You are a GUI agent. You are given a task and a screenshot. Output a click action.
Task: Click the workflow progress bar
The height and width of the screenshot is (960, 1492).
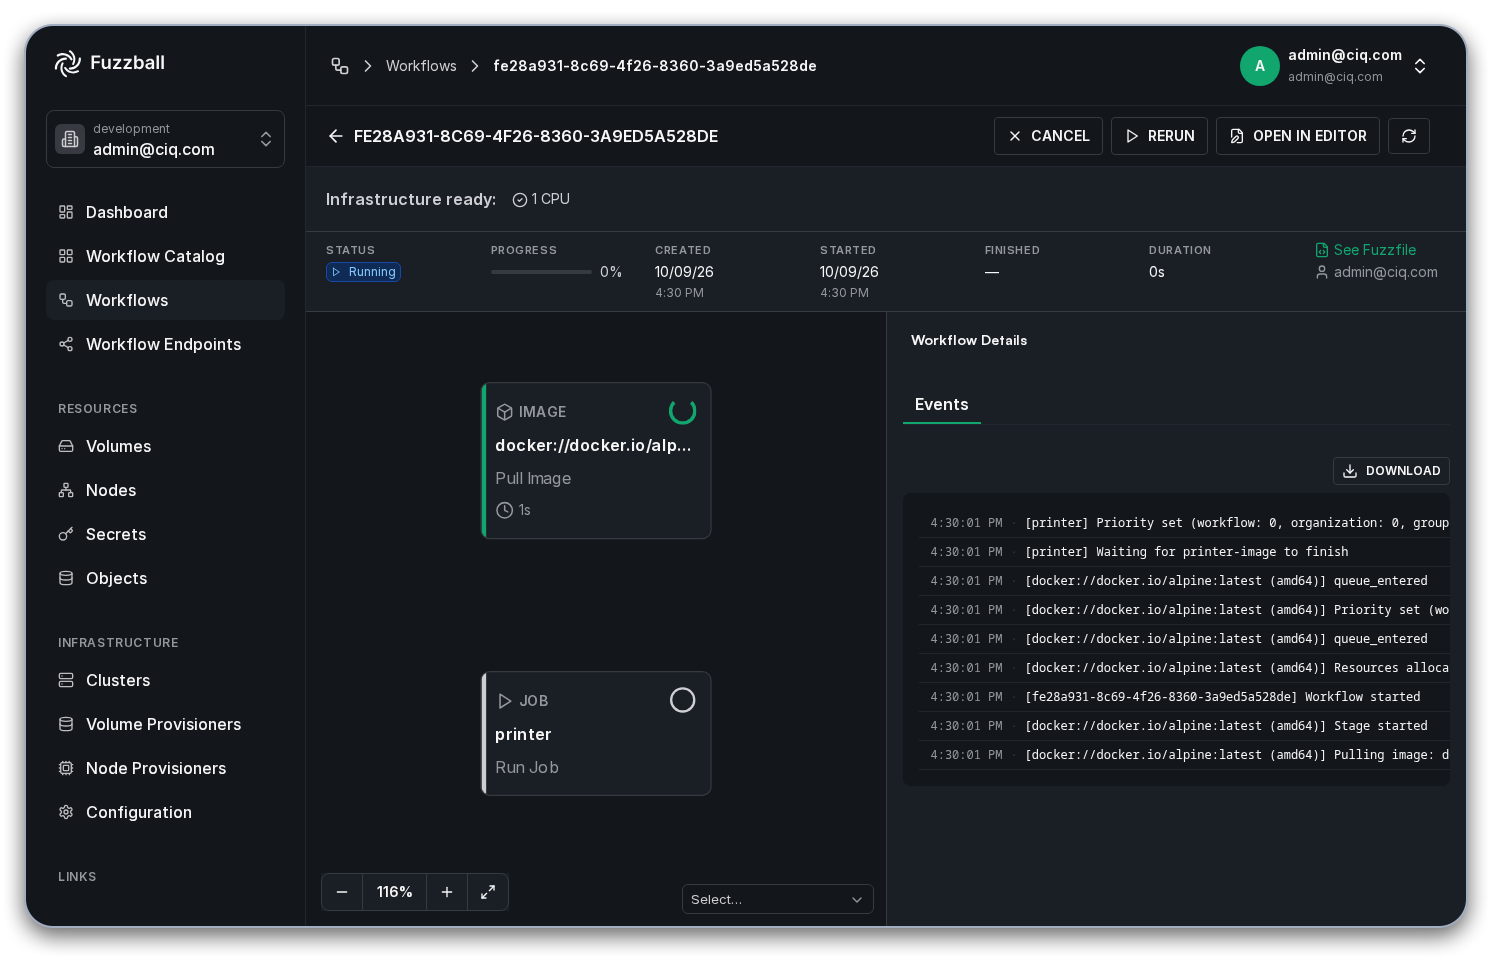(541, 272)
